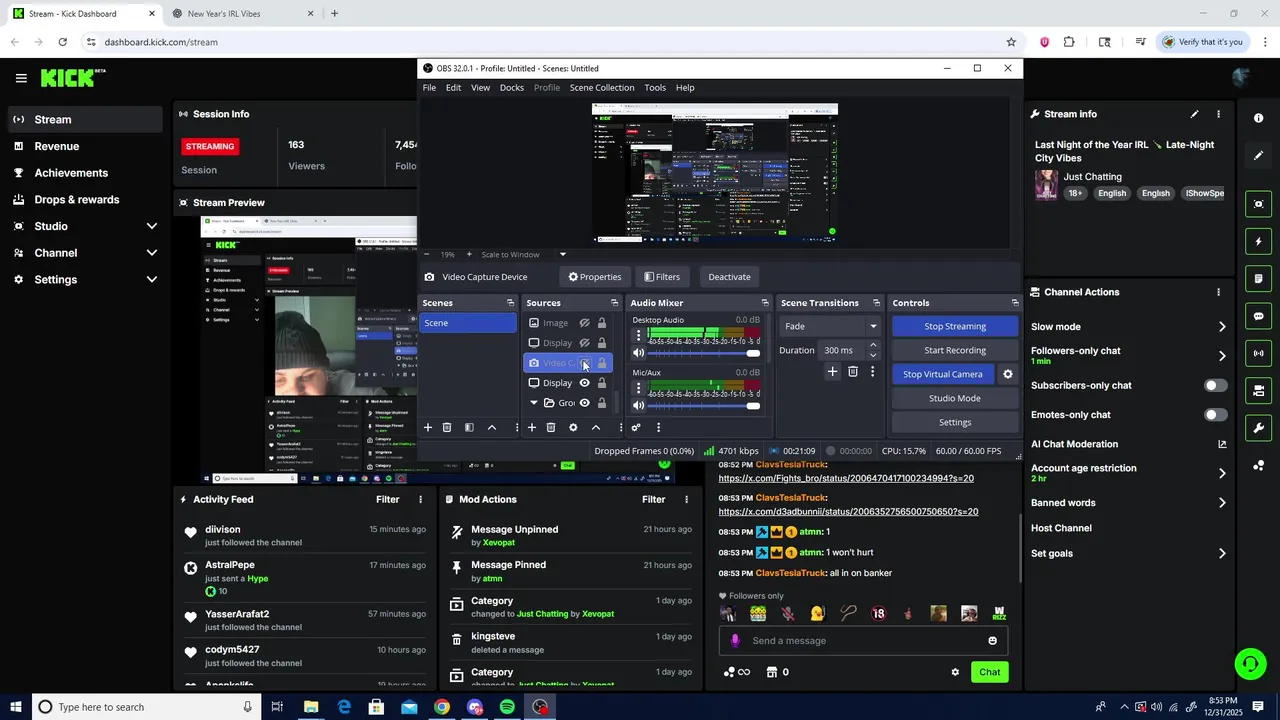This screenshot has width=1280, height=720.
Task: Open the Scene Collection menu
Action: (602, 88)
